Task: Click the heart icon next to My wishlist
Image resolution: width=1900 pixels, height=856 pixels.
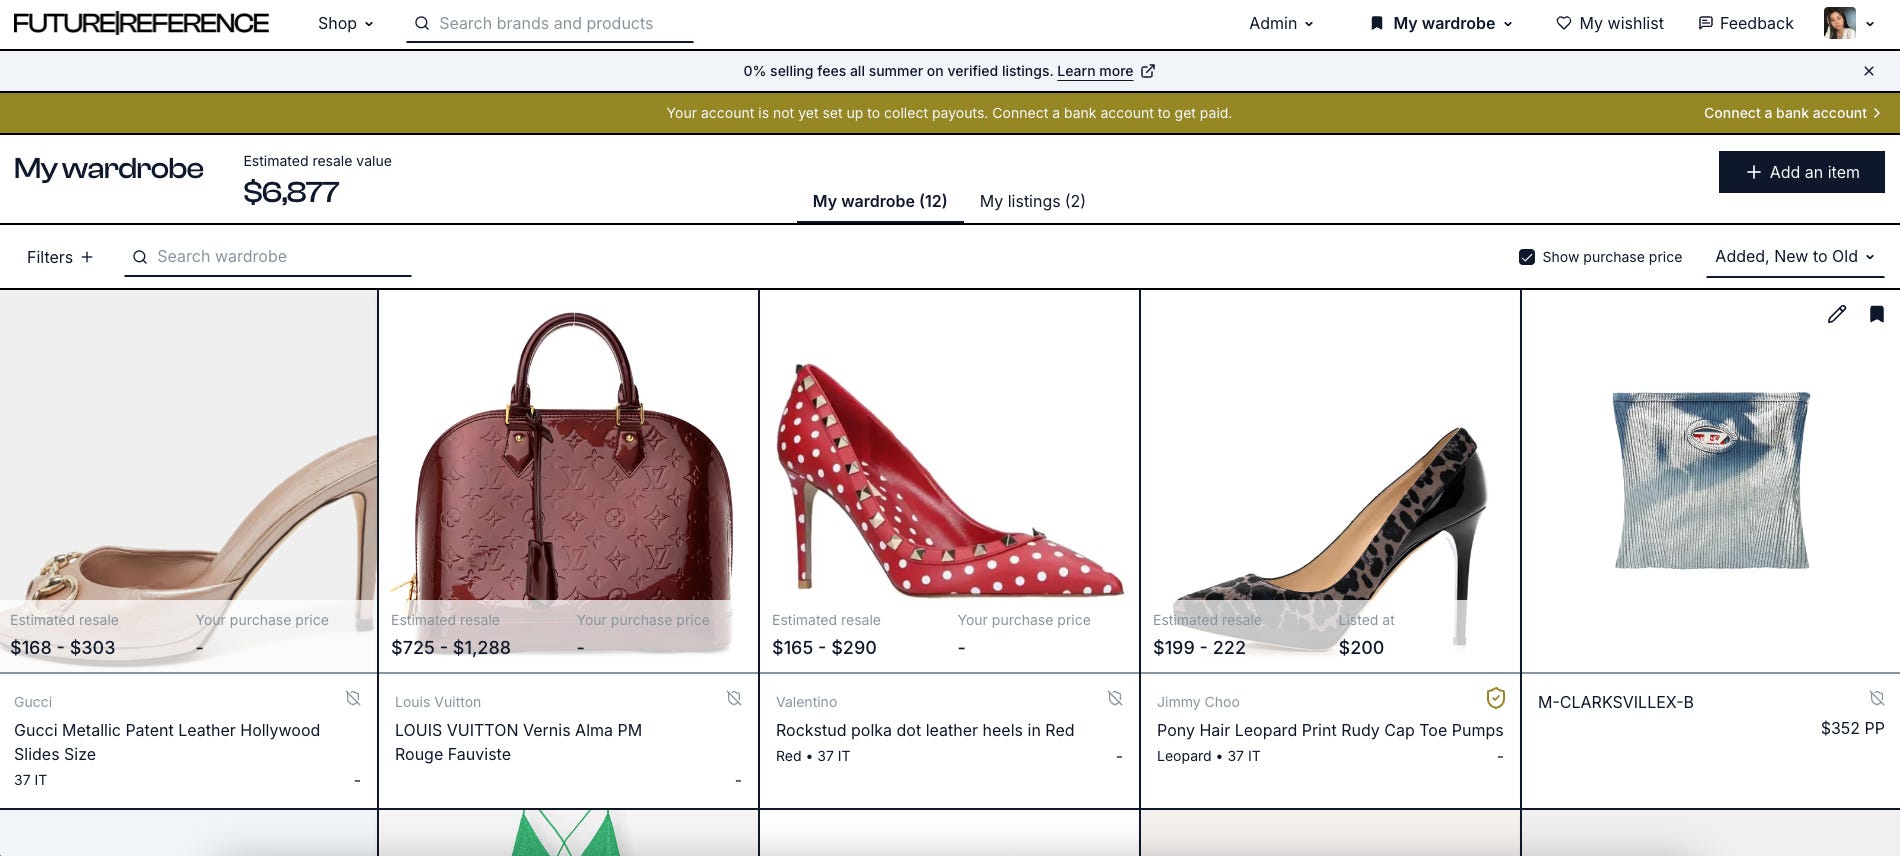Action: tap(1564, 23)
